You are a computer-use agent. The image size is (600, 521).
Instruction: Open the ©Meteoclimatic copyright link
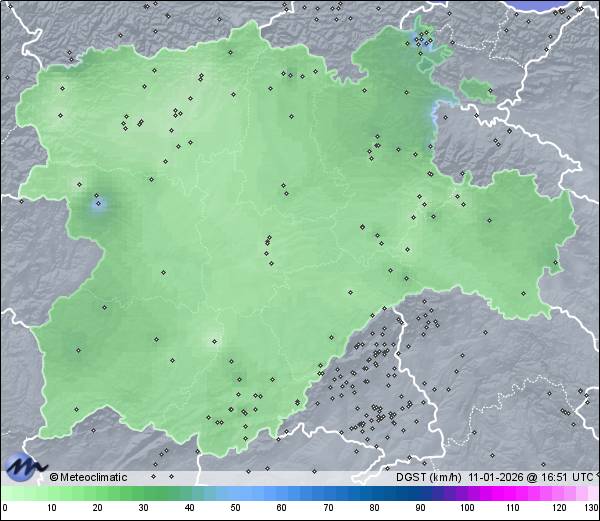pos(88,477)
